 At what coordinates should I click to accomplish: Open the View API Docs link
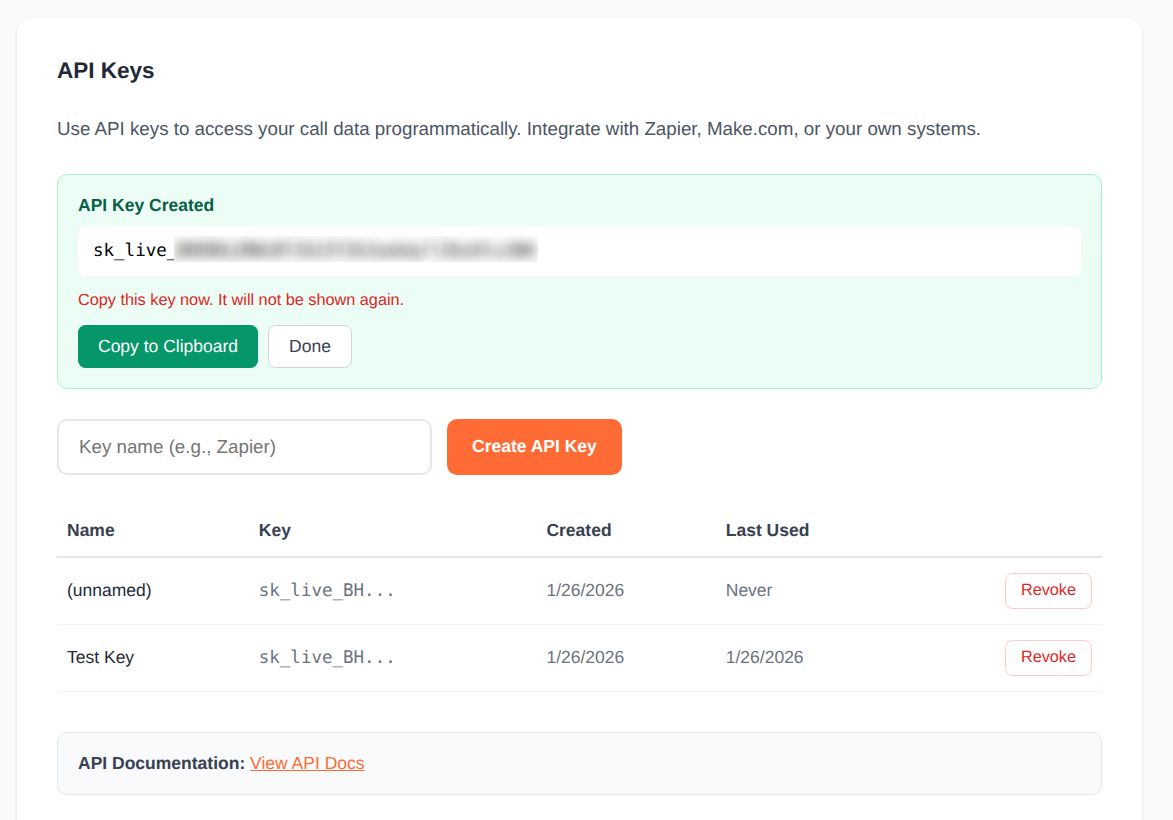click(307, 763)
